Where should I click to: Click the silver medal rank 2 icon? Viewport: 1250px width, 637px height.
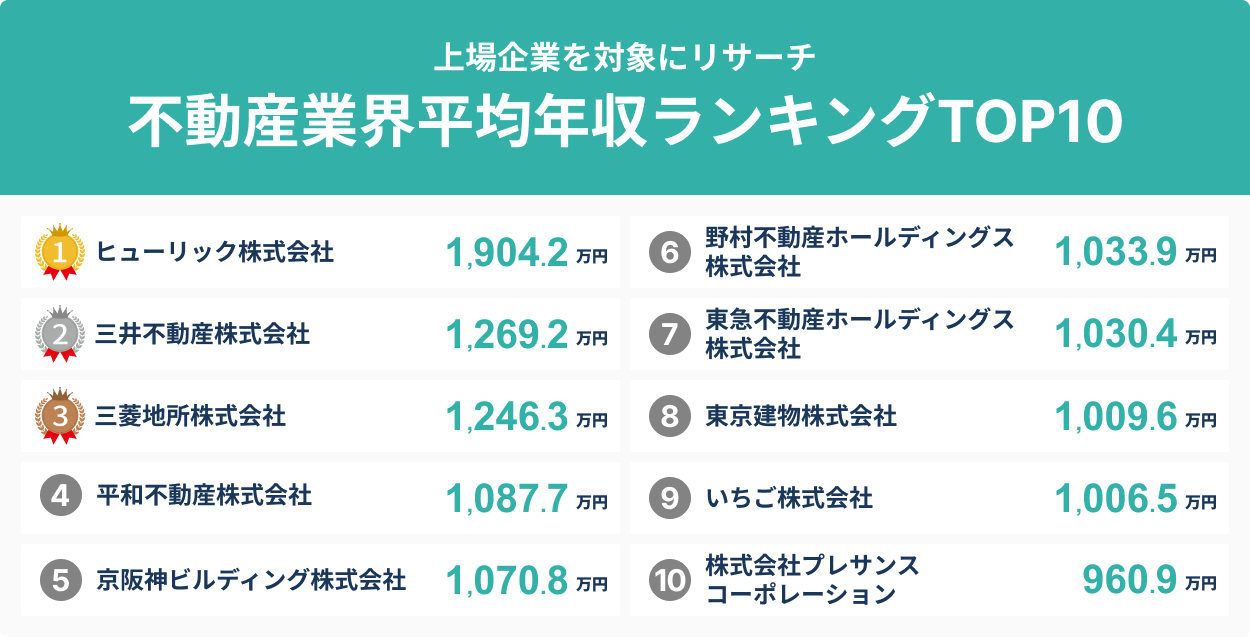click(x=59, y=334)
